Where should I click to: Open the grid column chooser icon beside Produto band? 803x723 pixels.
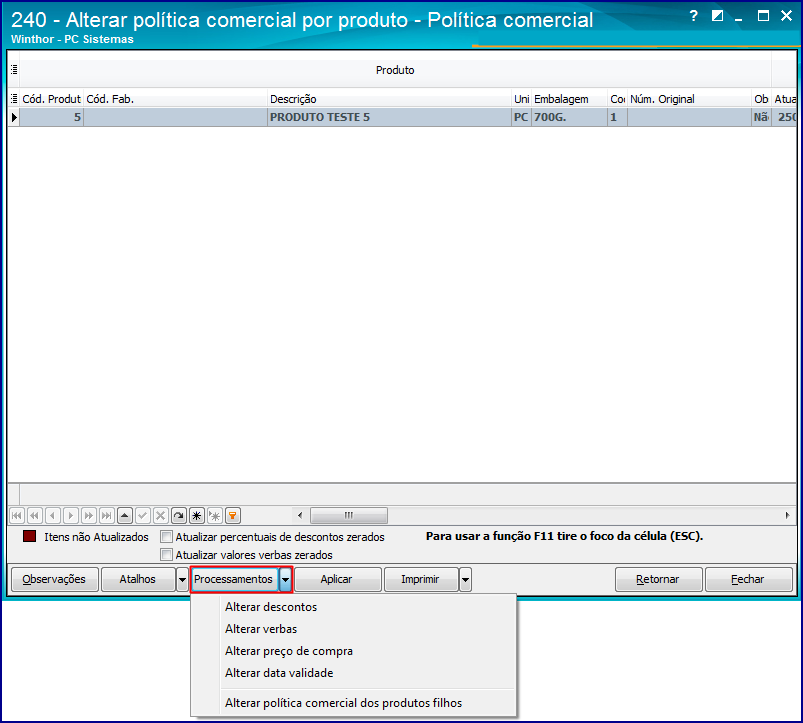coord(14,69)
